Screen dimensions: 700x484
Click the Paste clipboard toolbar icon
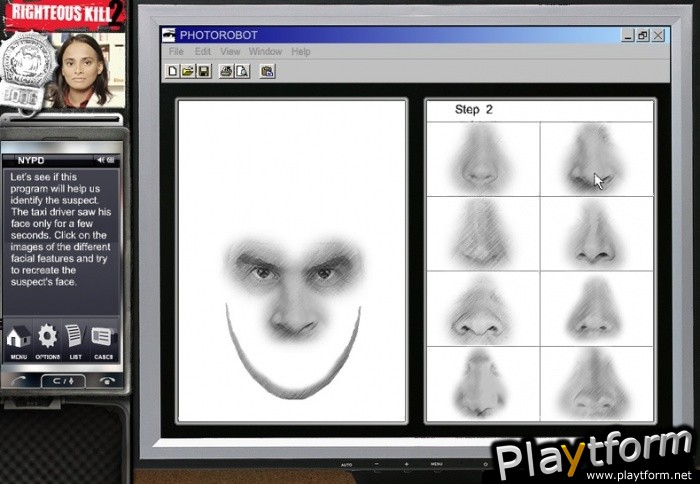tap(267, 71)
